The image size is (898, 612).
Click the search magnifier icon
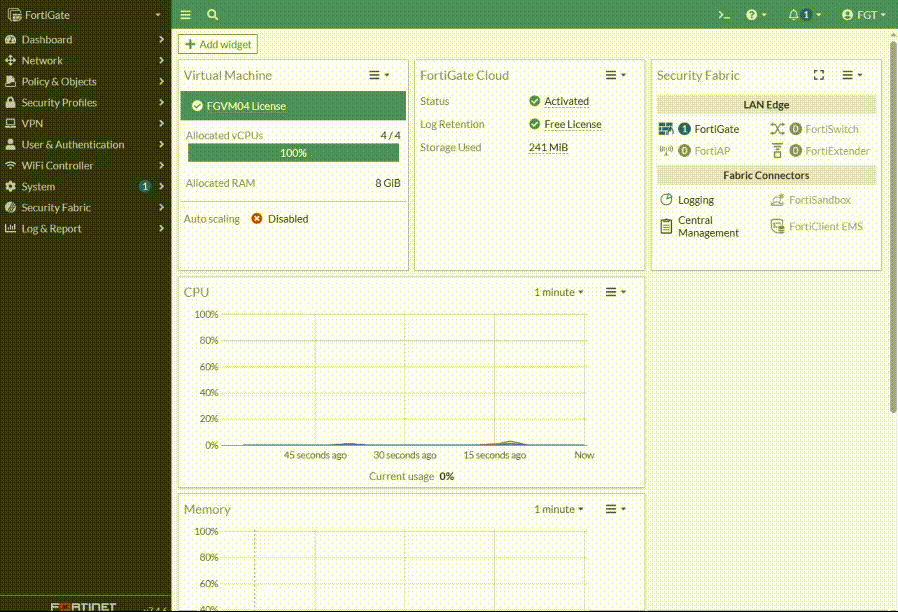tap(212, 15)
